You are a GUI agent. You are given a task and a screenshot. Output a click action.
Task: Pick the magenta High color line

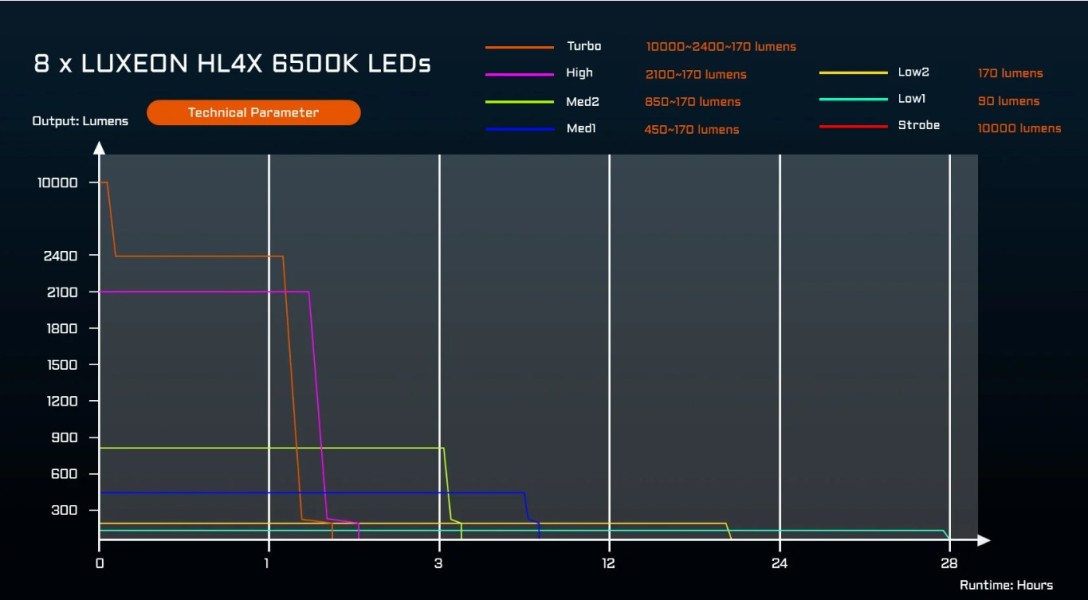(200, 291)
